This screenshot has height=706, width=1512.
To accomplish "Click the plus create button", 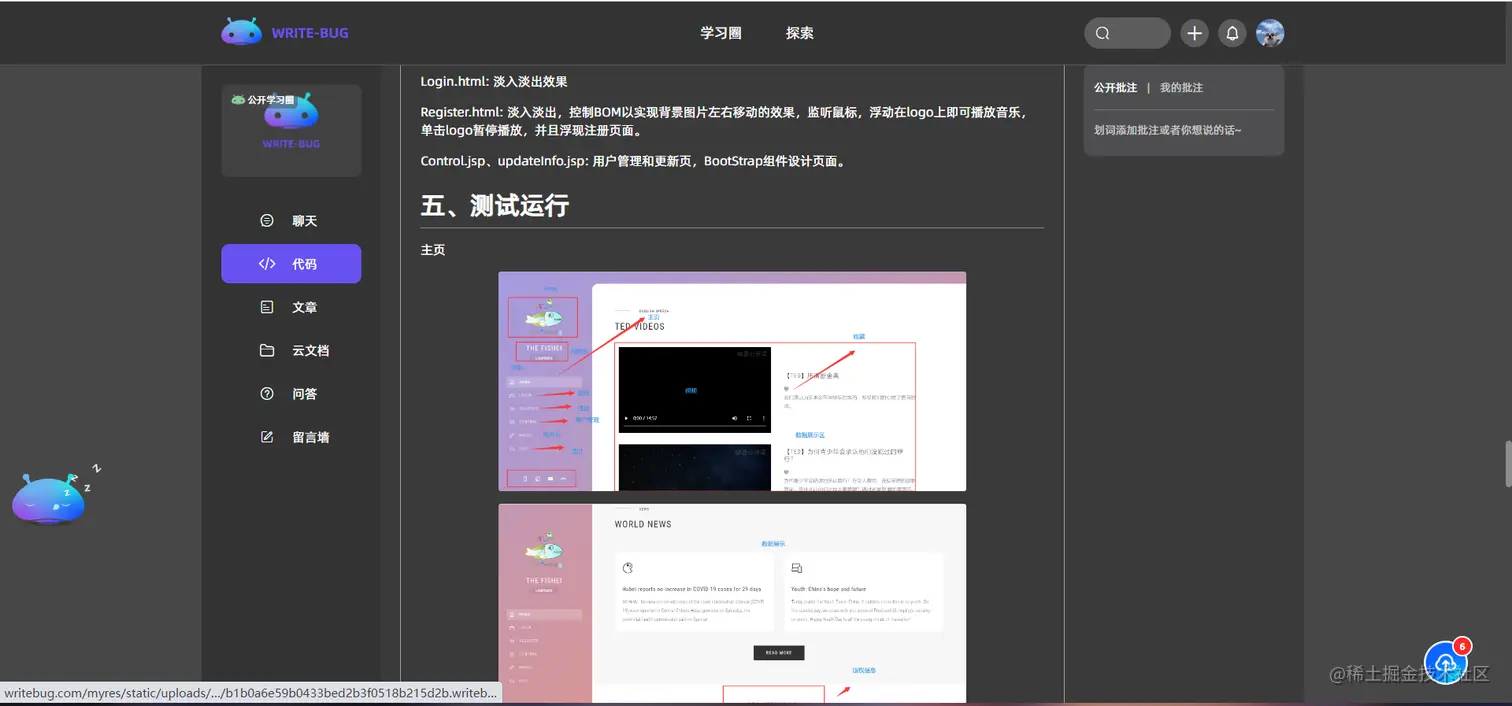I will click(1194, 33).
